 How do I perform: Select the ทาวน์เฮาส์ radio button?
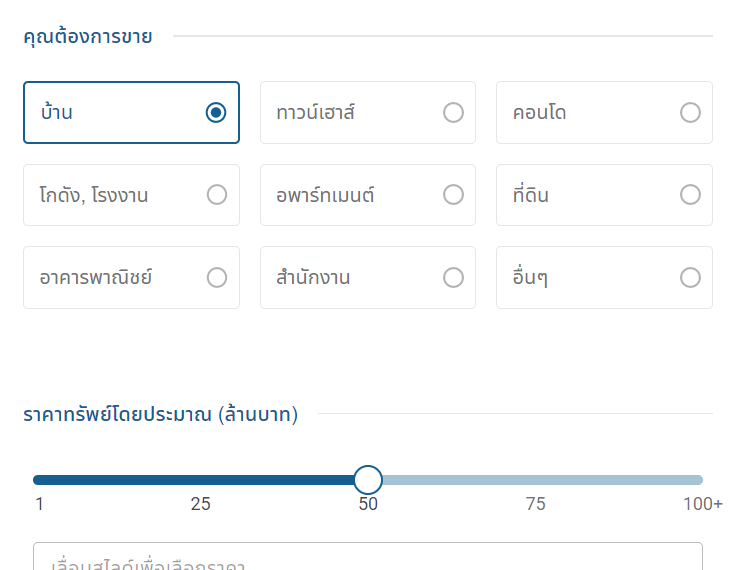click(453, 113)
